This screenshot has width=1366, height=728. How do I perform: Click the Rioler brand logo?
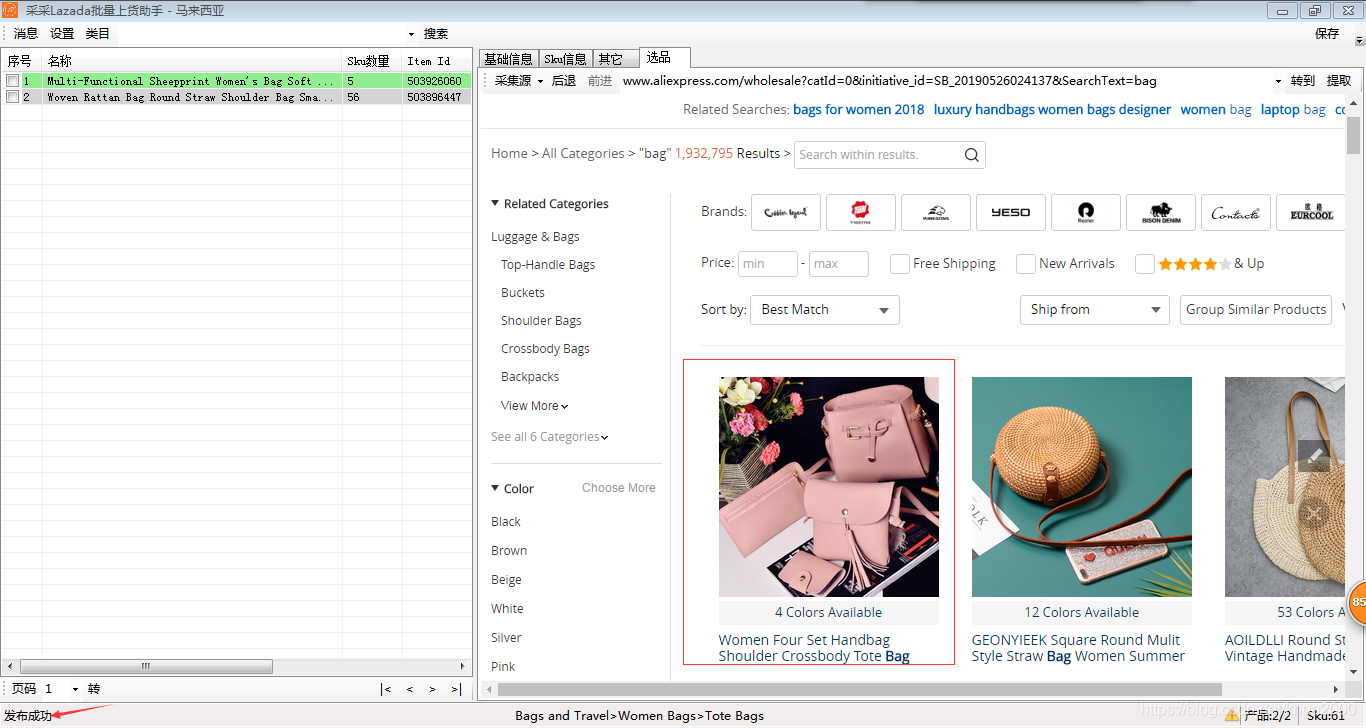[x=1086, y=212]
